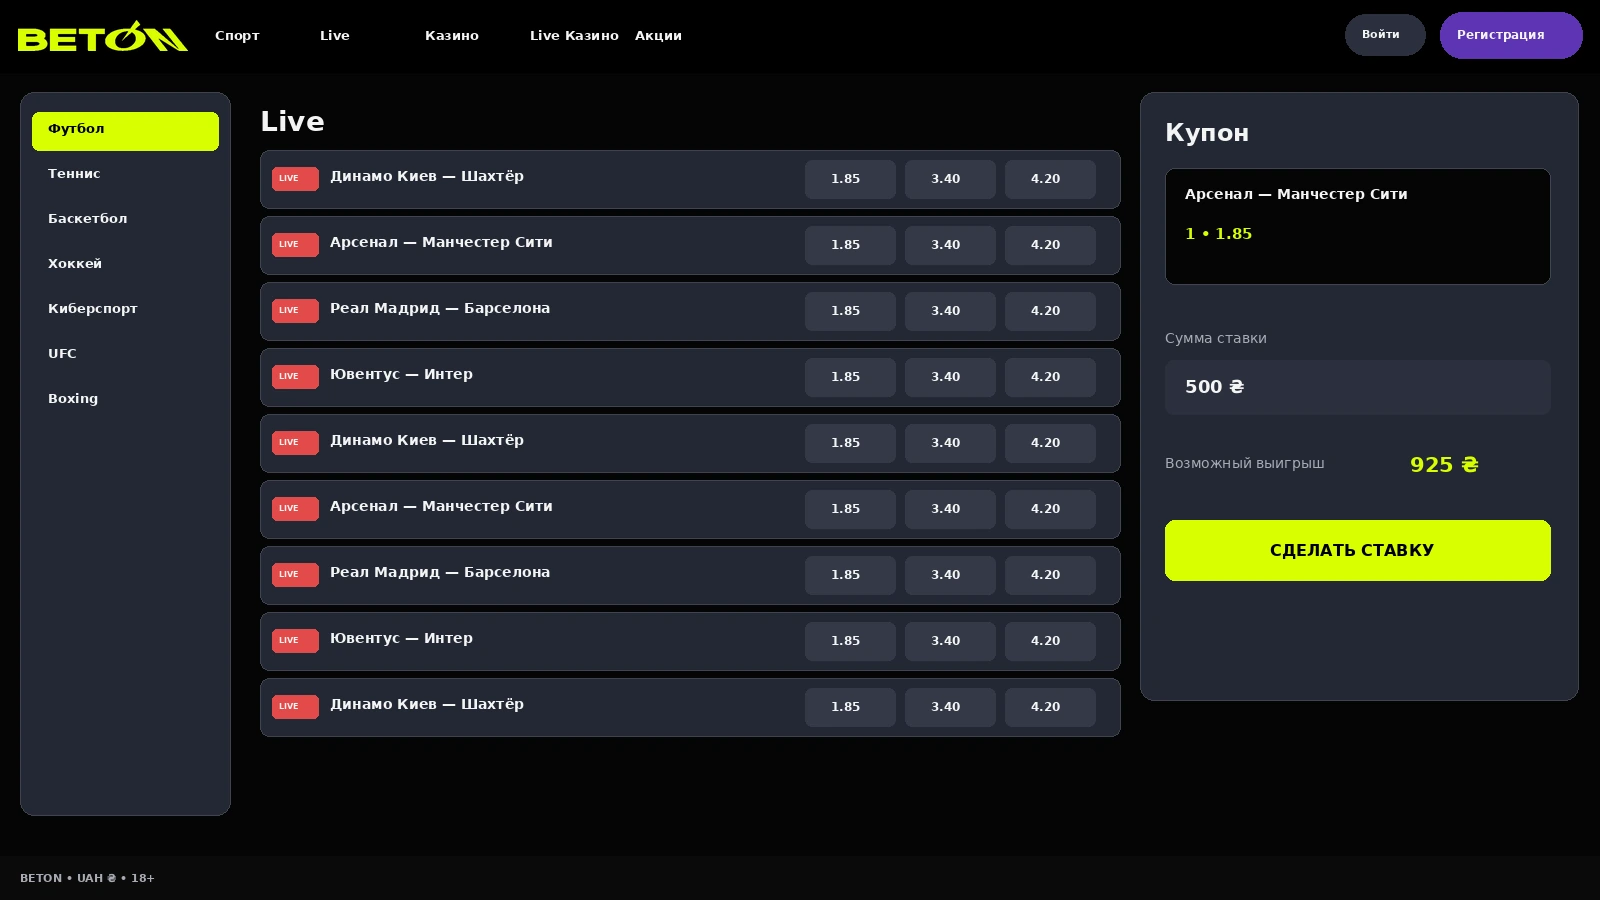Click the stake amount field showing 500 ₴
1600x900 pixels.
pos(1358,387)
